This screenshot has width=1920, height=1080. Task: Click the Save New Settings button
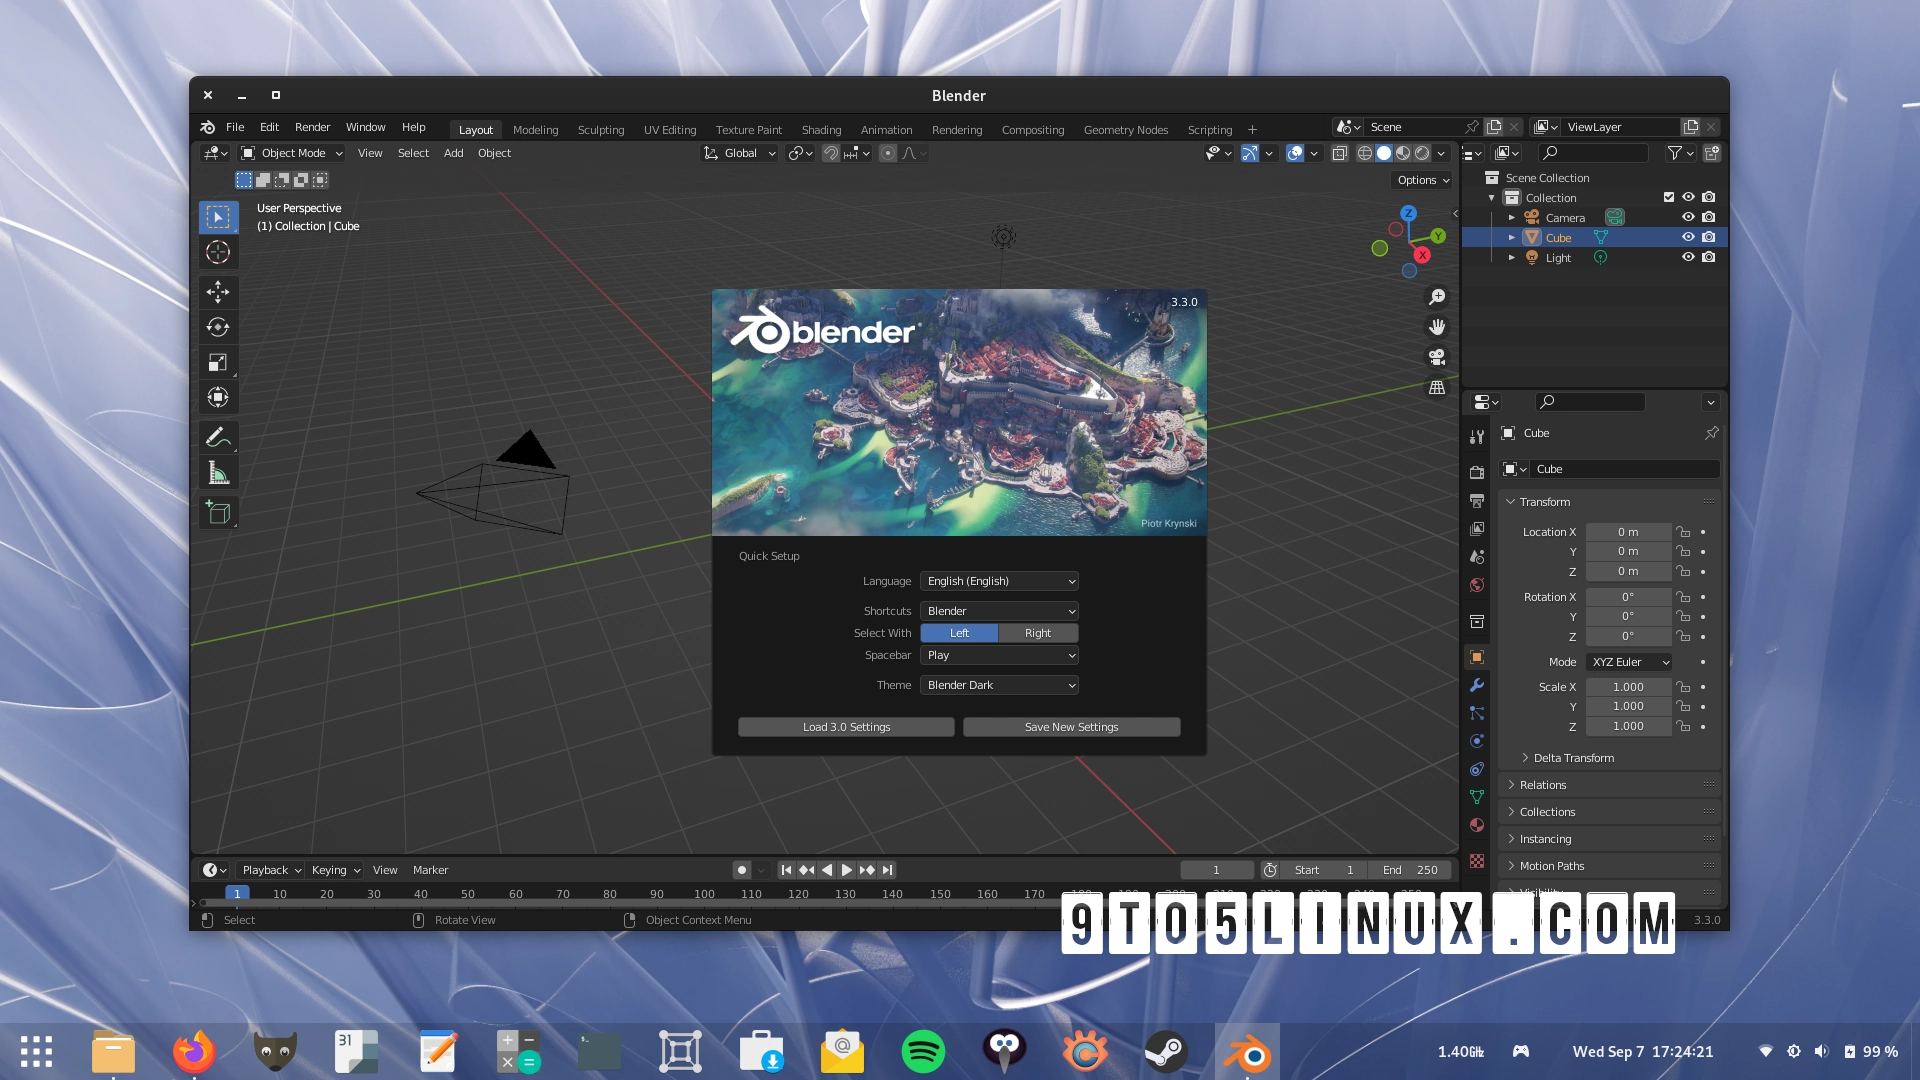[x=1071, y=726]
